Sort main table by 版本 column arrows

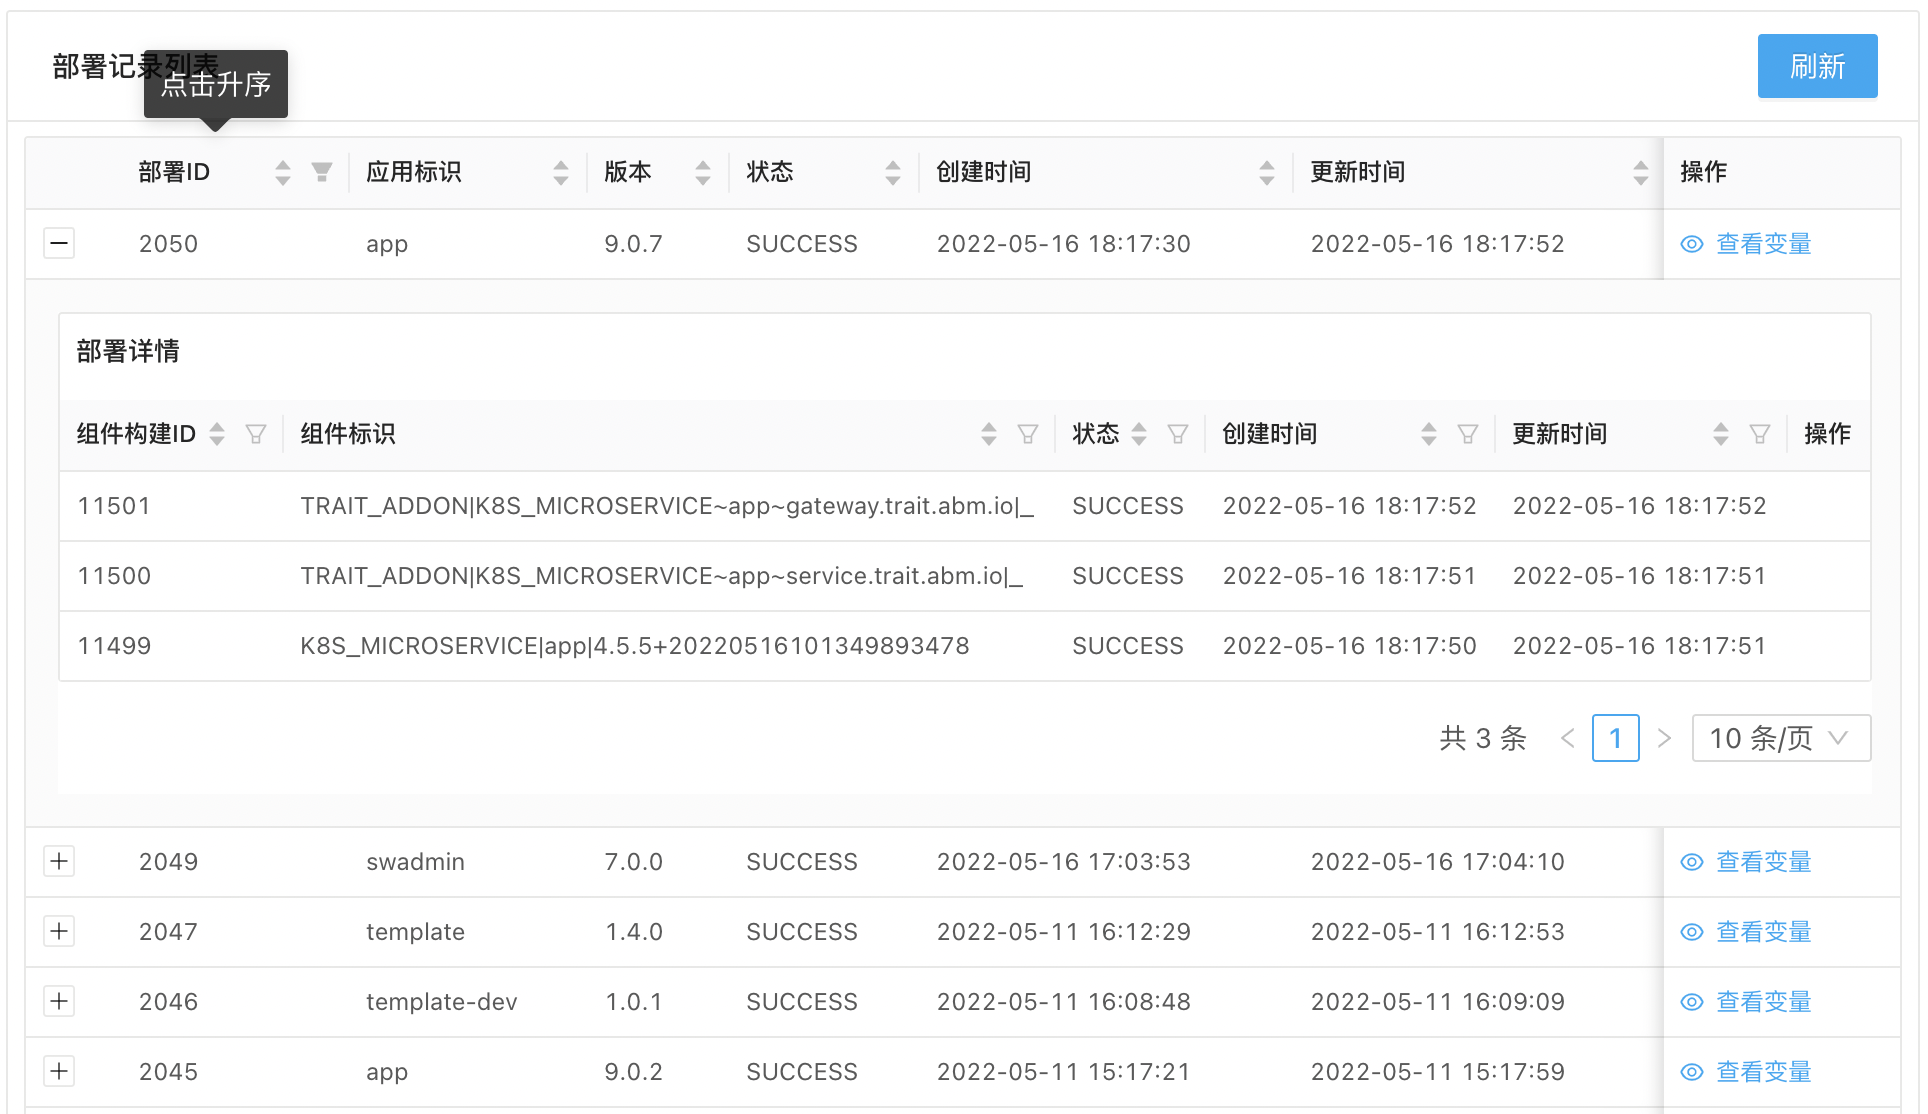(x=703, y=172)
